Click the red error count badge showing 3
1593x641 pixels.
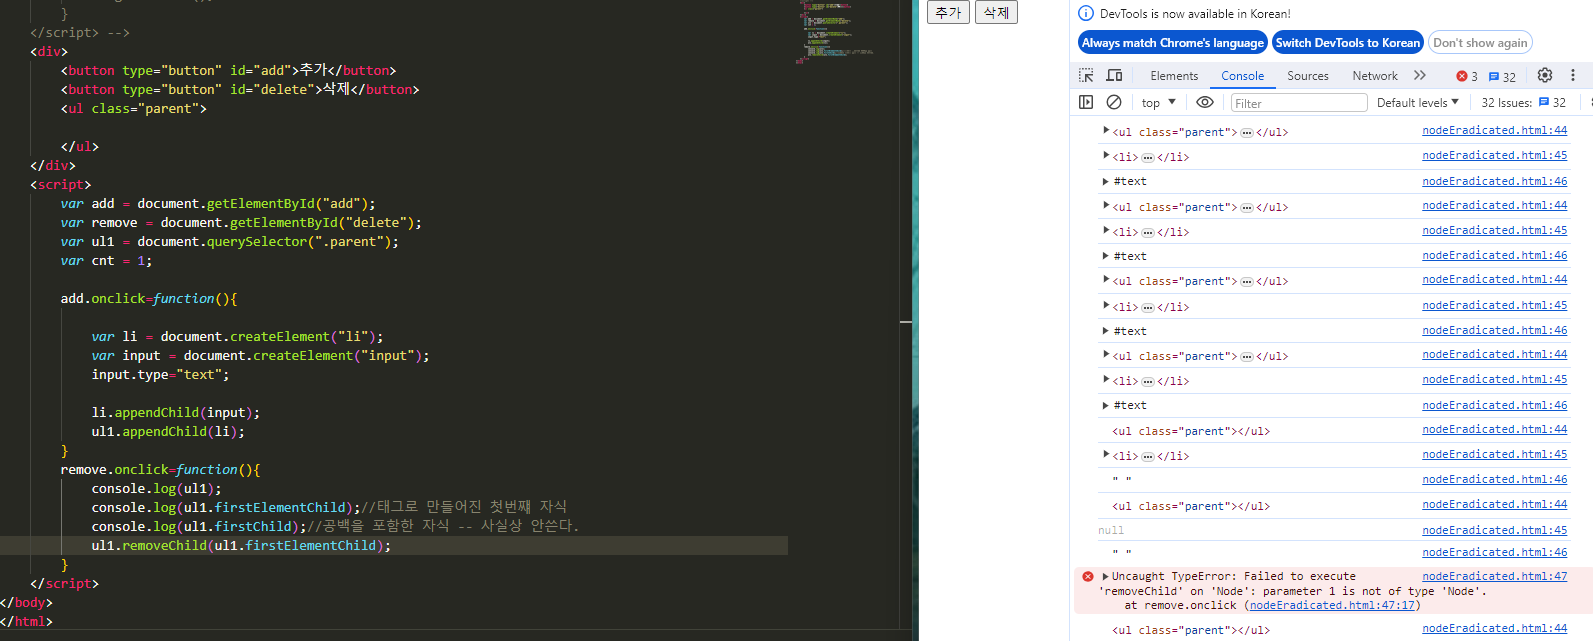pyautogui.click(x=1467, y=76)
